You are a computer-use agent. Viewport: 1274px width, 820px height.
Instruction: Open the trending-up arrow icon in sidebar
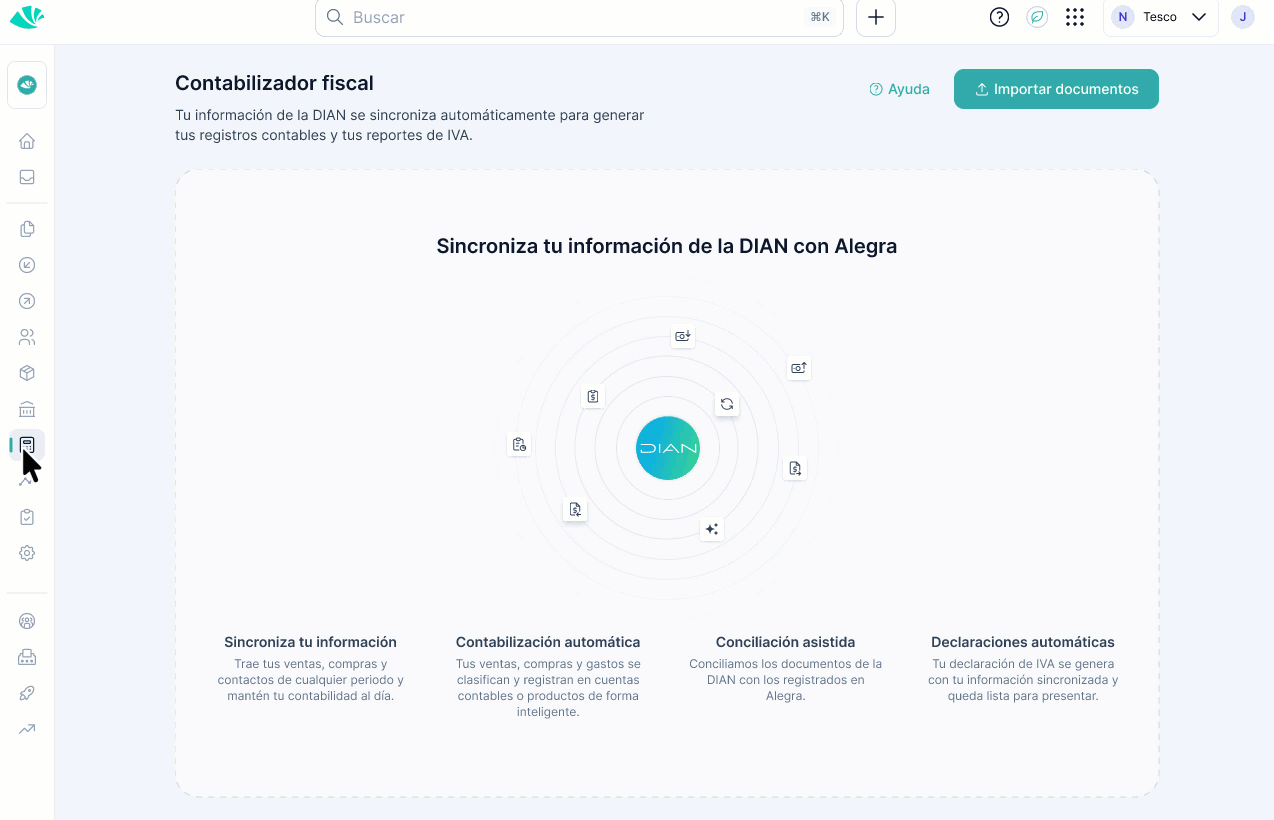(x=27, y=729)
